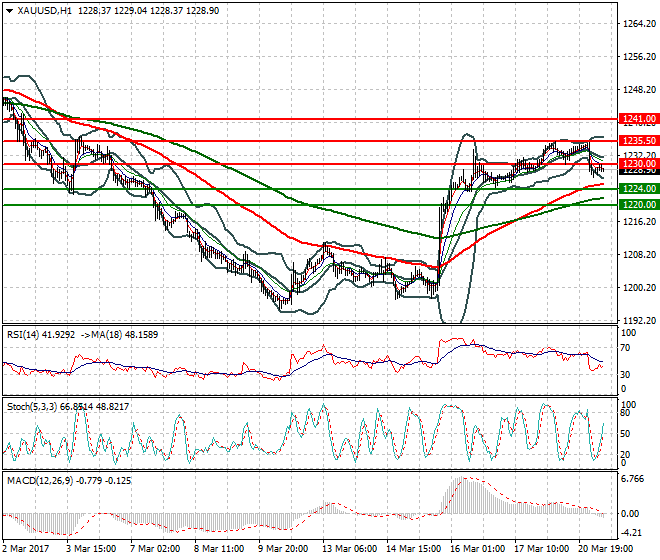
Task: Click the 1264.20 price scale value
Action: pyautogui.click(x=639, y=24)
